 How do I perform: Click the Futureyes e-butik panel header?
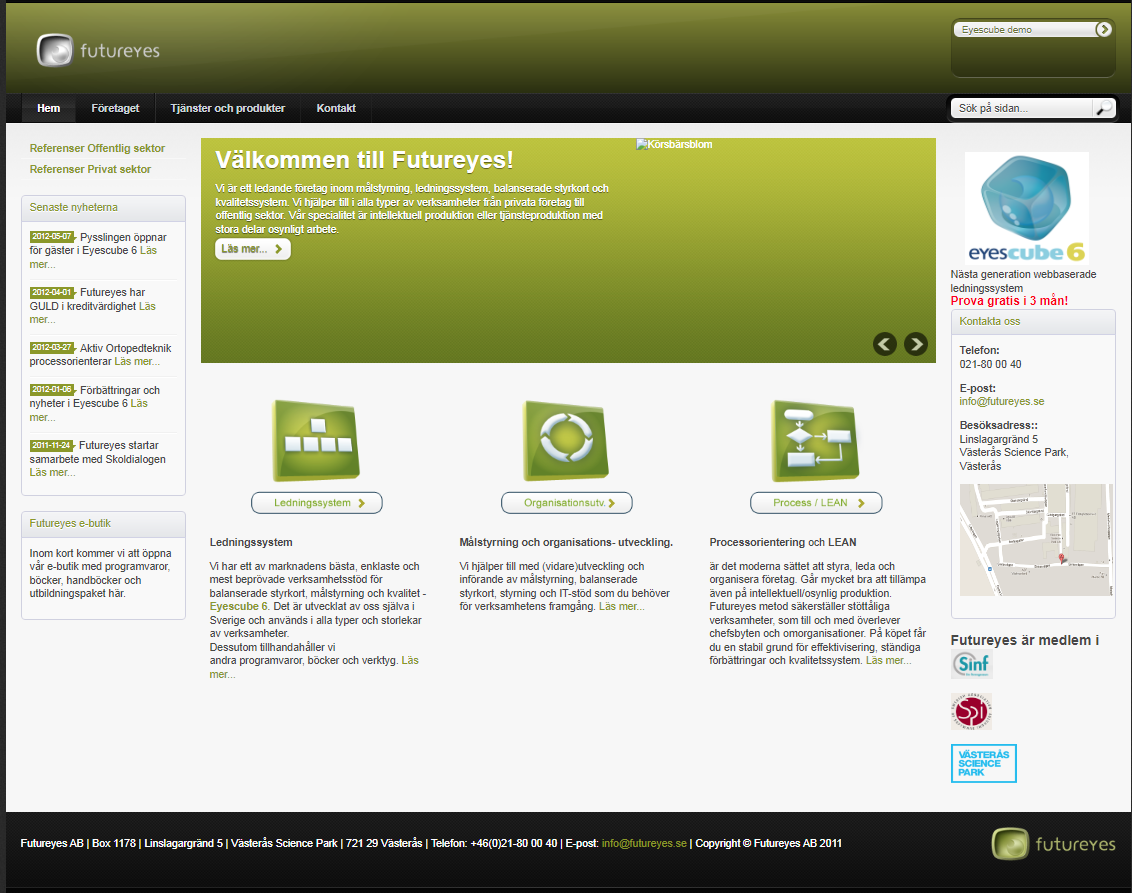103,524
